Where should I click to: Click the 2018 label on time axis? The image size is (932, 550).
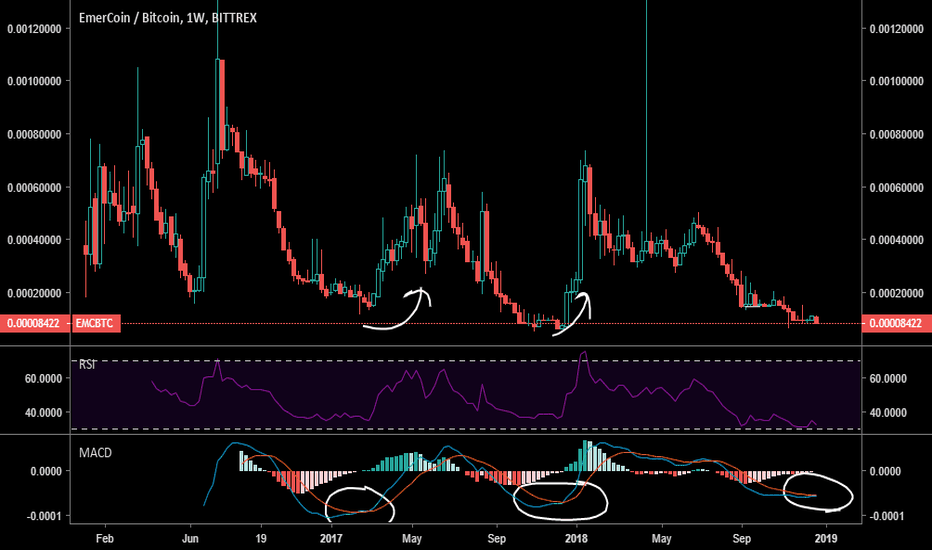pyautogui.click(x=576, y=539)
